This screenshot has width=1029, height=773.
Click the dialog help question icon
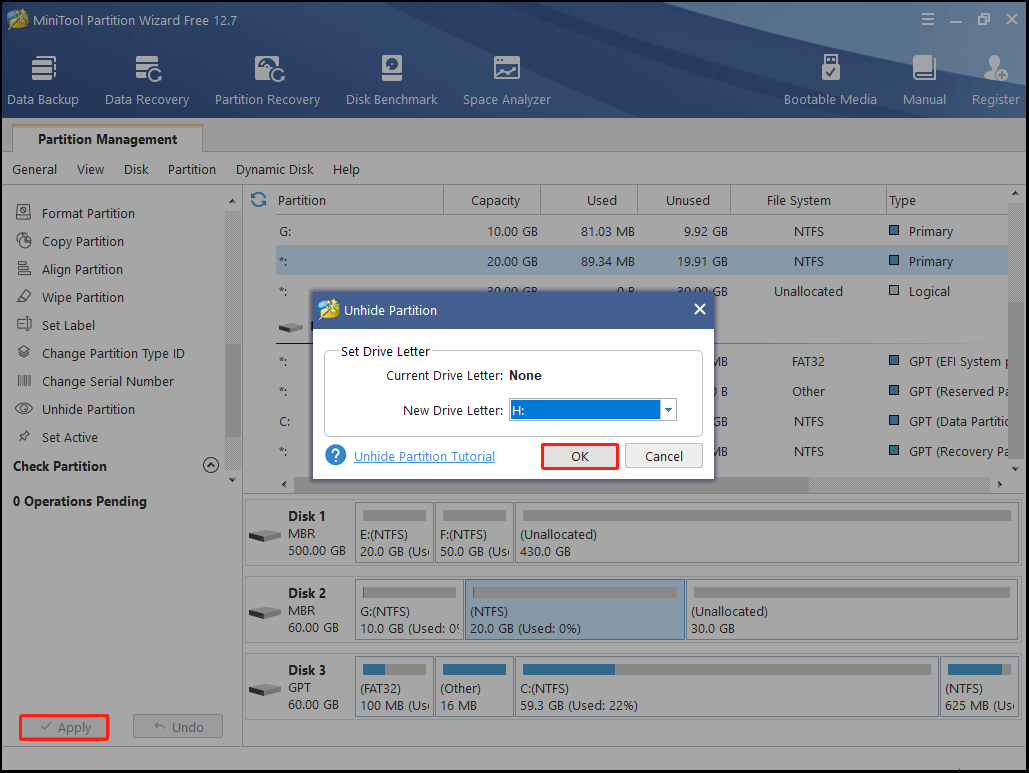[335, 455]
